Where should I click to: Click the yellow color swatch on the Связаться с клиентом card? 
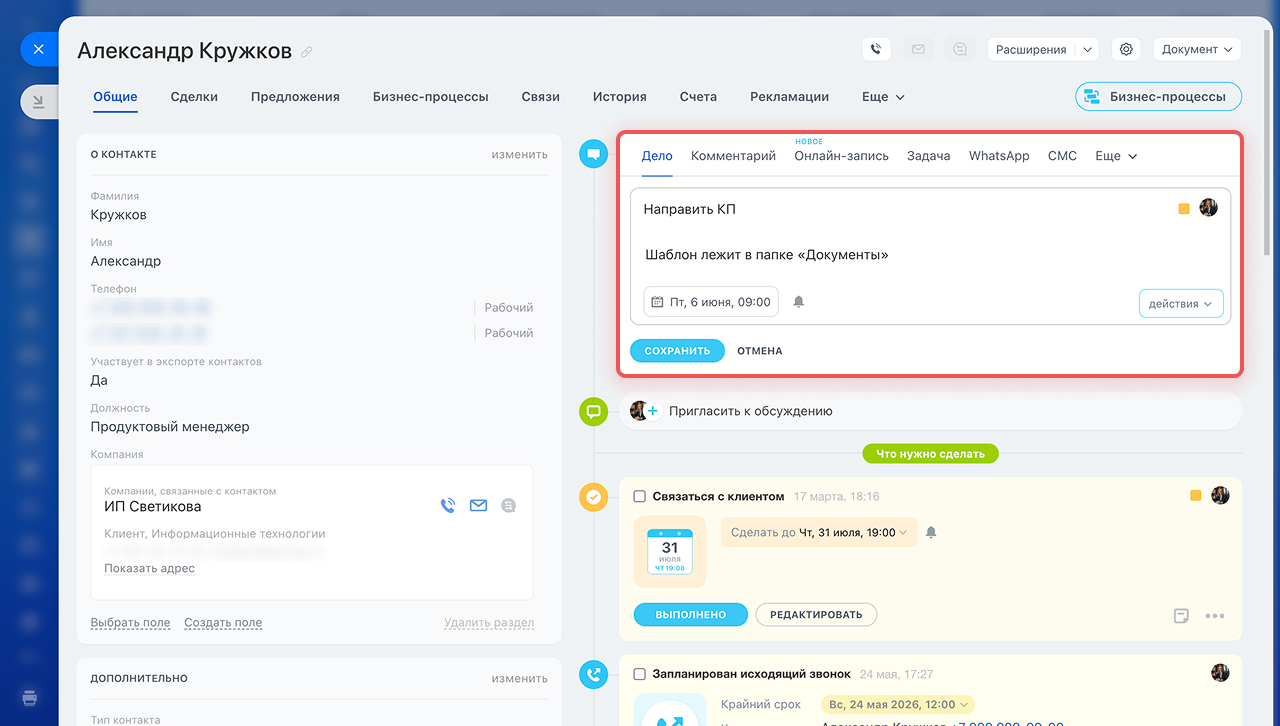tap(1196, 496)
